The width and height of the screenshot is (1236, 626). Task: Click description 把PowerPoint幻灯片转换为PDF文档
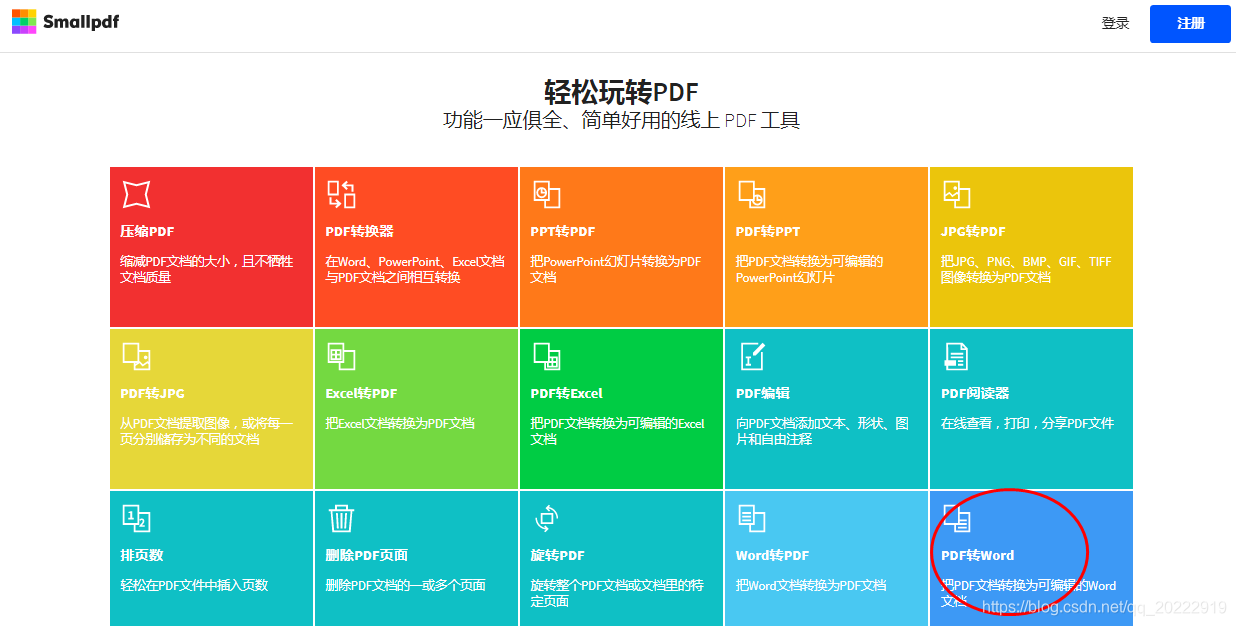click(616, 269)
